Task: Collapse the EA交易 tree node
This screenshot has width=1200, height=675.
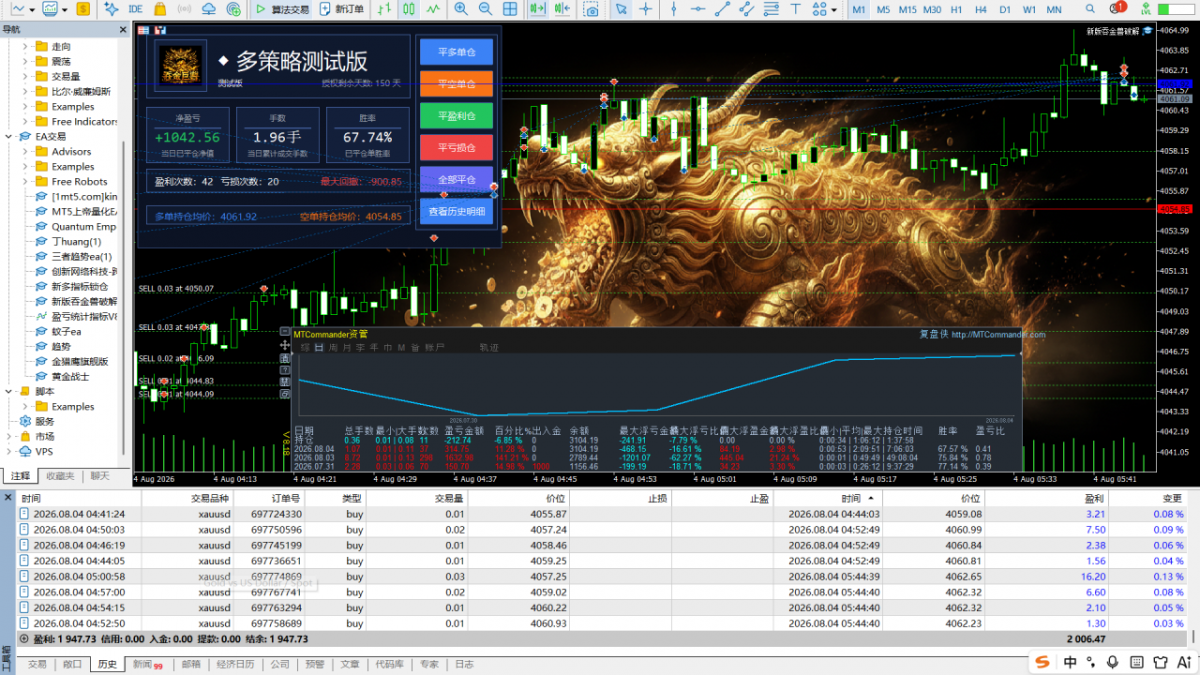Action: tap(9, 137)
